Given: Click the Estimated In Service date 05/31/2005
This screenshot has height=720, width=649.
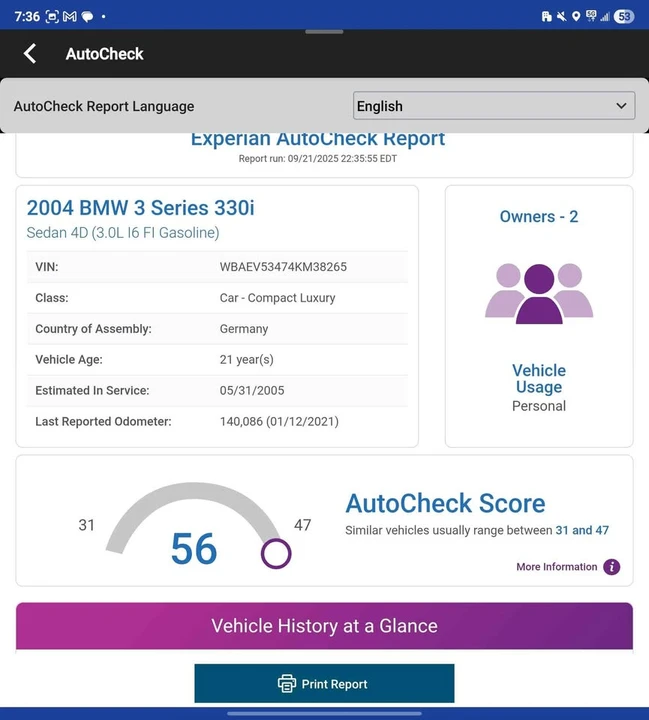Looking at the screenshot, I should tap(252, 390).
